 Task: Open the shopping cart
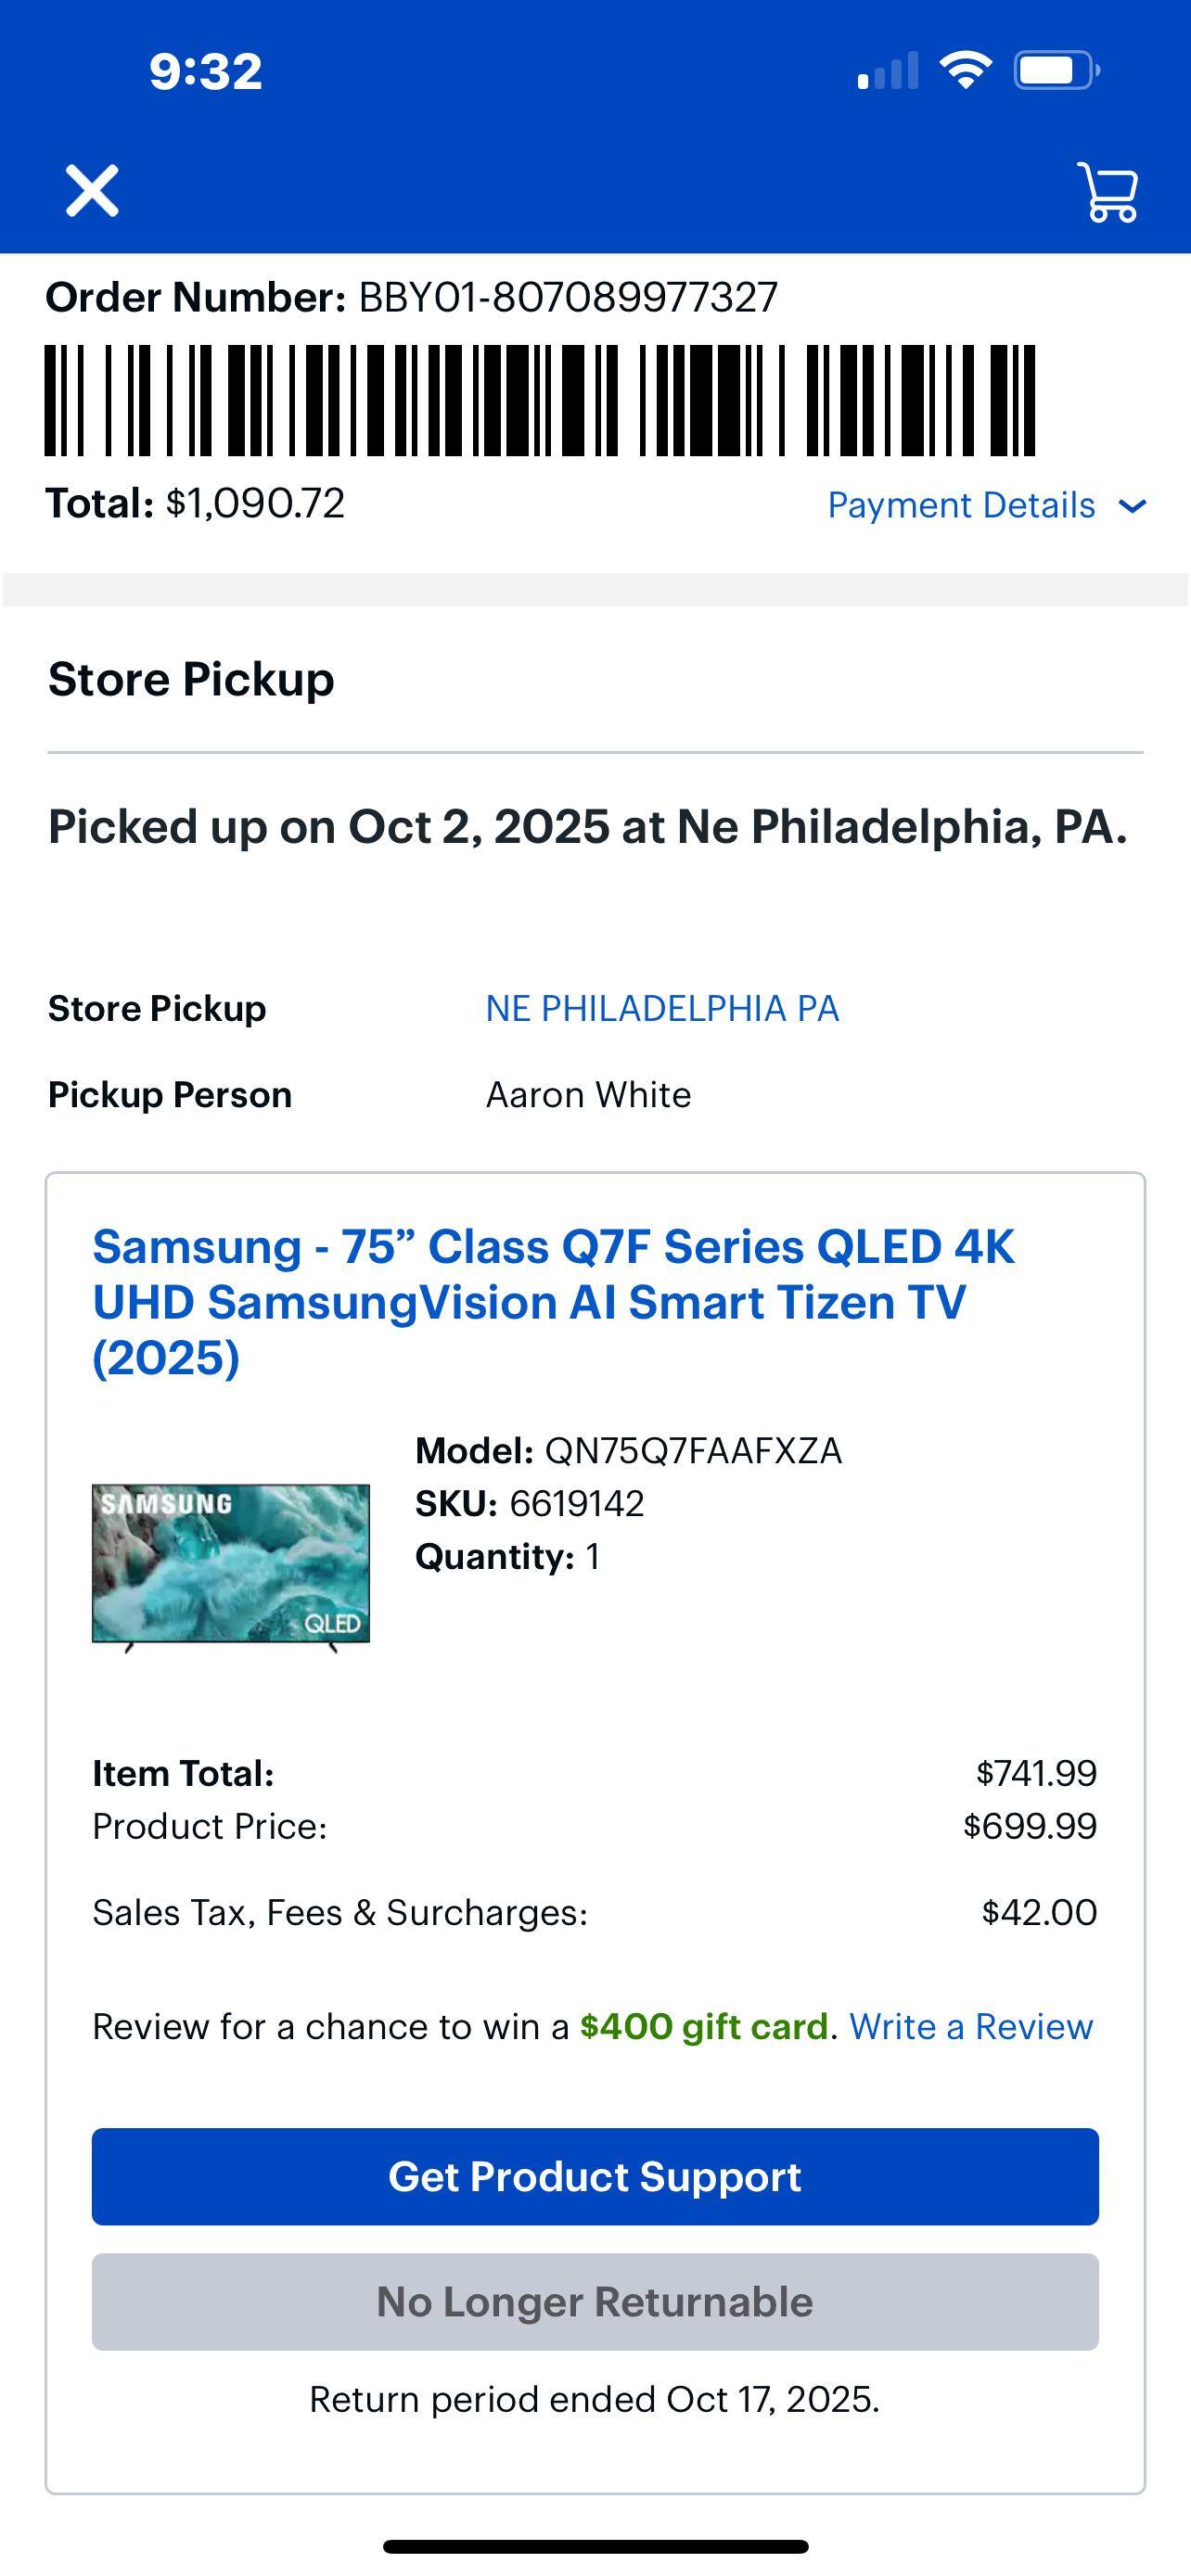(1108, 191)
